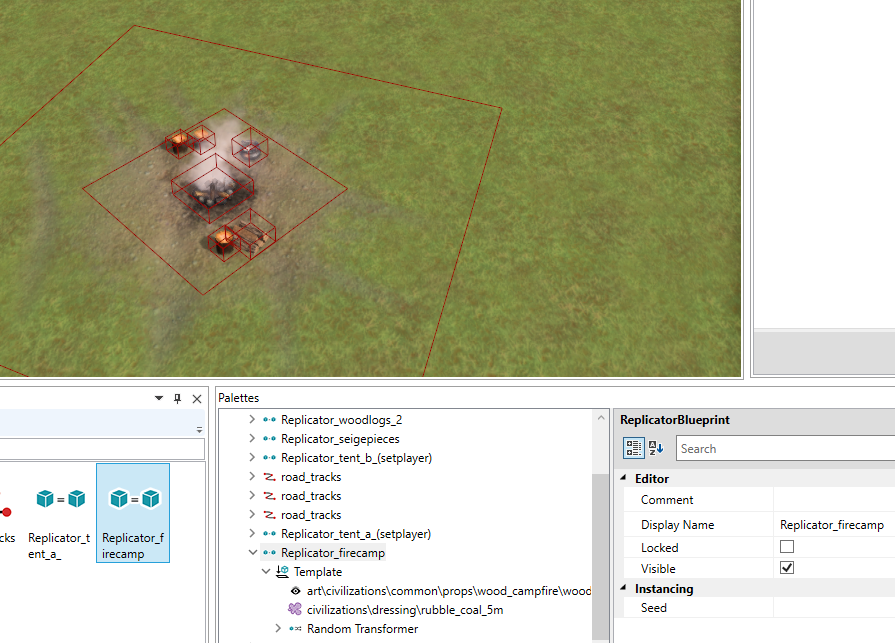The image size is (895, 643).
Task: Select the Replicator_firecamp palette thumbnail icon
Action: coord(134,499)
